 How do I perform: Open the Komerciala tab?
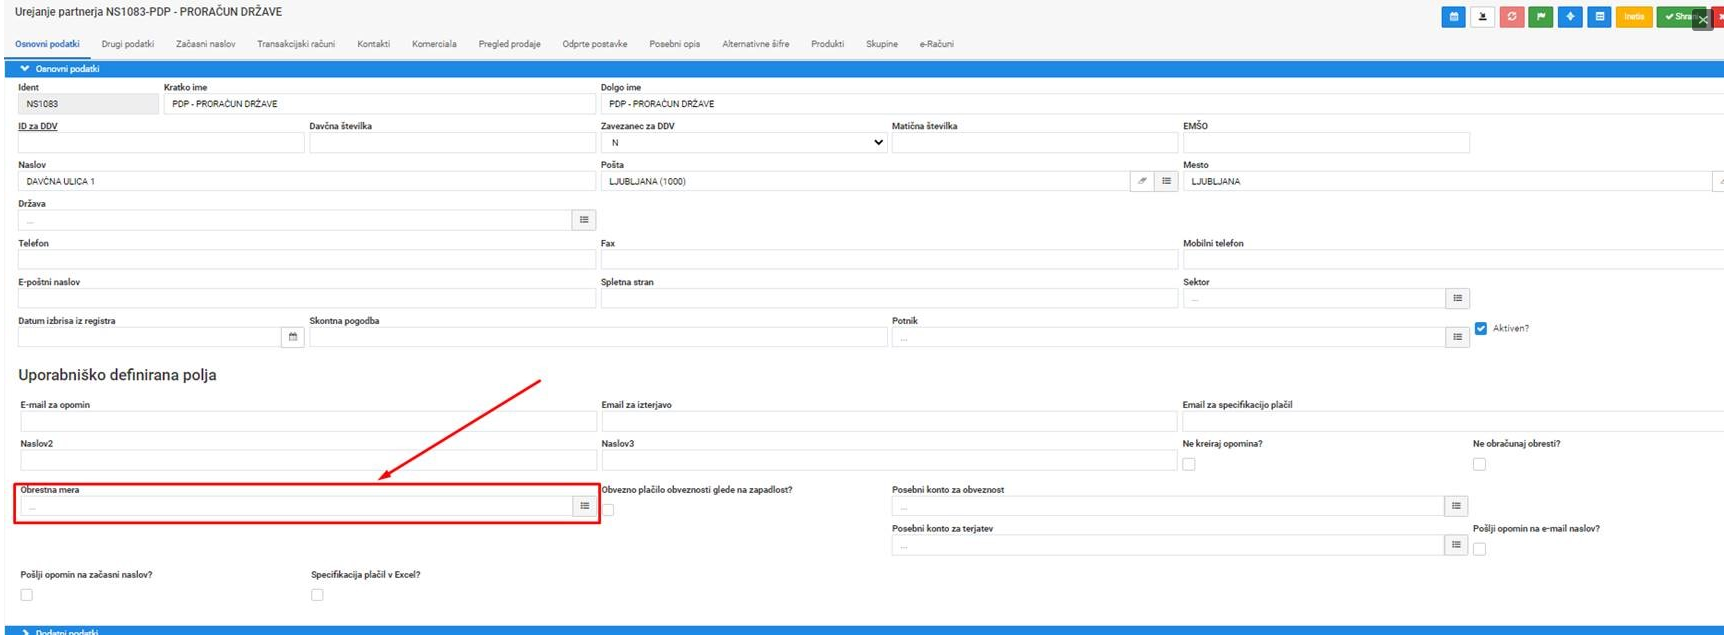[x=434, y=44]
